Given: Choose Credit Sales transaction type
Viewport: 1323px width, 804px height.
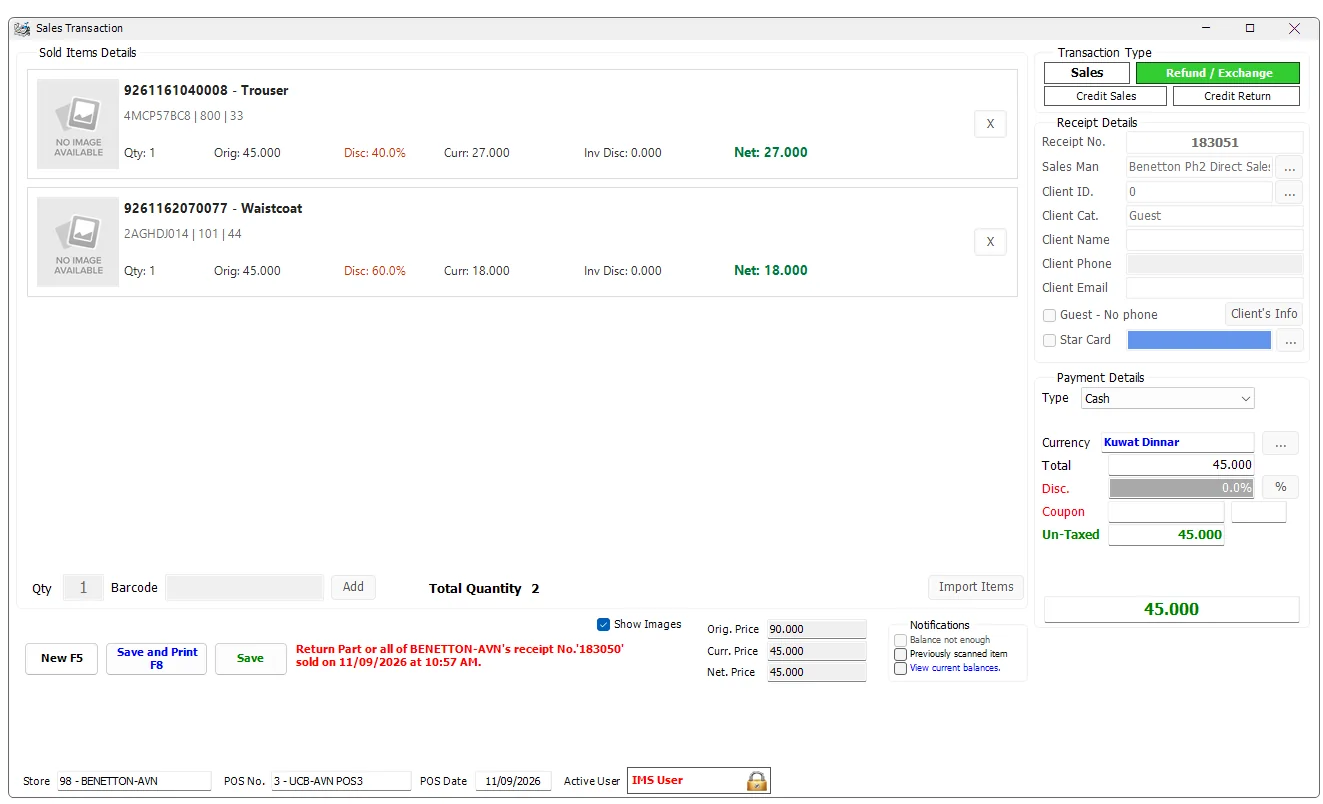Looking at the screenshot, I should [1105, 96].
